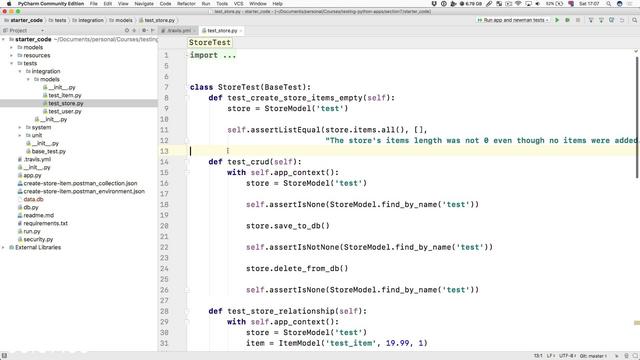Run the selected configuration with green play icon
640x360 pixels.
557,20
